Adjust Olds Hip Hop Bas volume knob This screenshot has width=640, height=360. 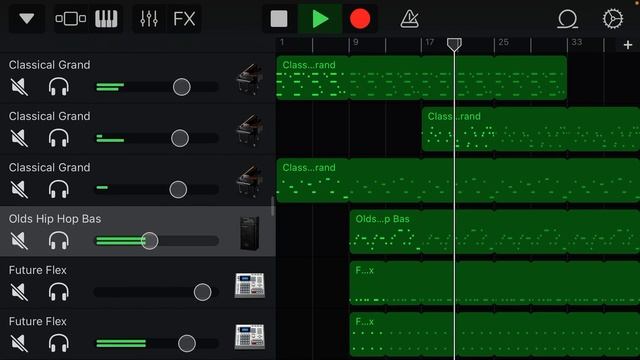[x=150, y=241]
